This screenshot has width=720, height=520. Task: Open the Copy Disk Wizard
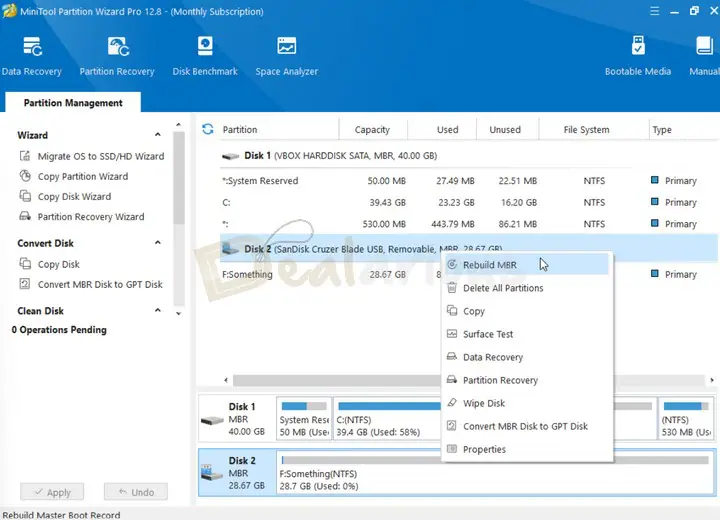pos(74,197)
